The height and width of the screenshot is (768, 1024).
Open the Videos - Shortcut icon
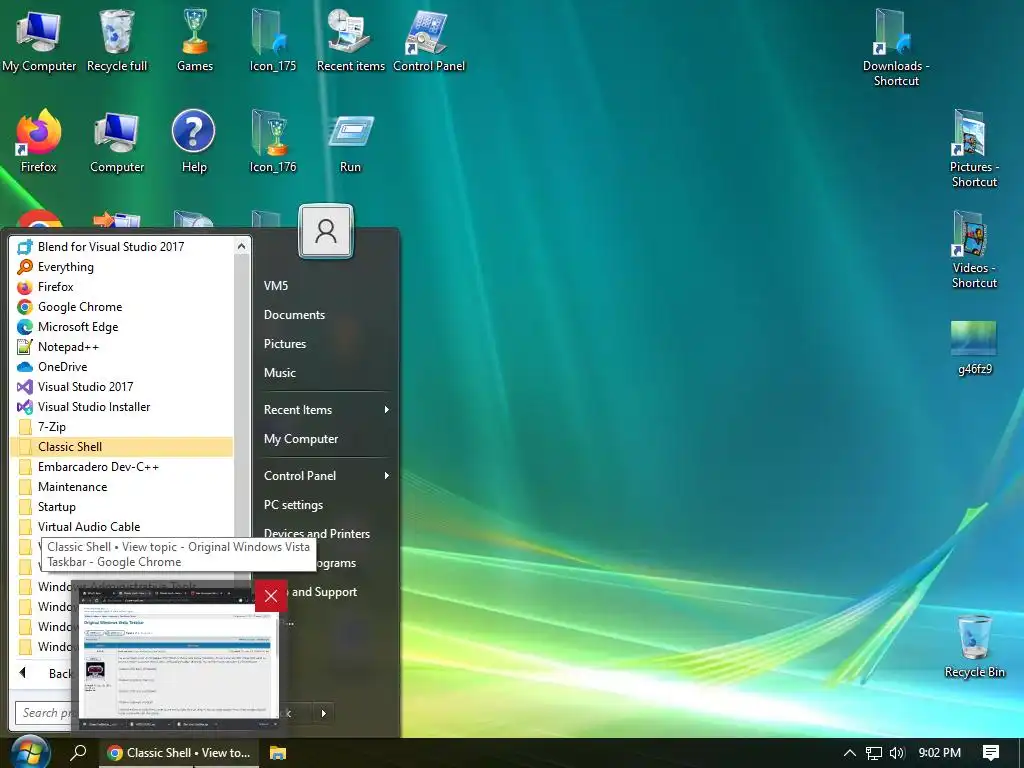click(x=974, y=251)
